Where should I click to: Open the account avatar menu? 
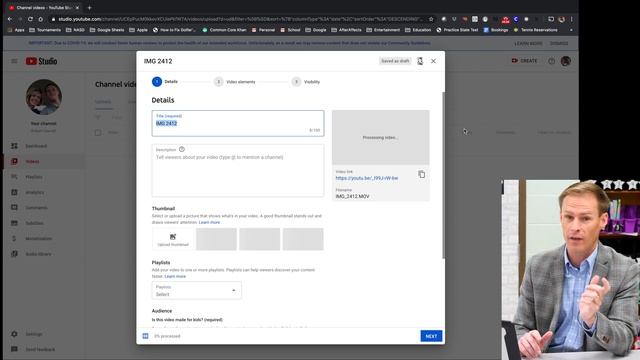pyautogui.click(x=565, y=61)
